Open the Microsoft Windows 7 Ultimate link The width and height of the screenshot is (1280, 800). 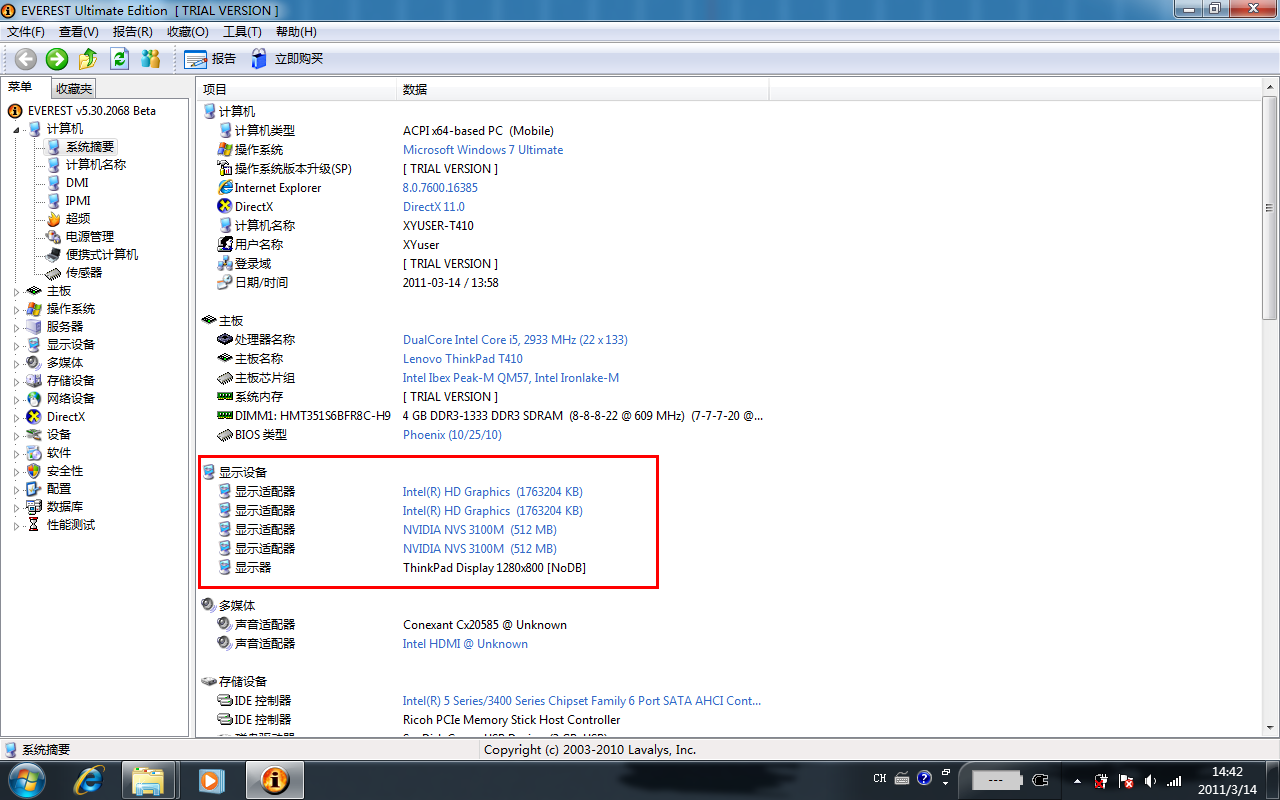pos(483,150)
